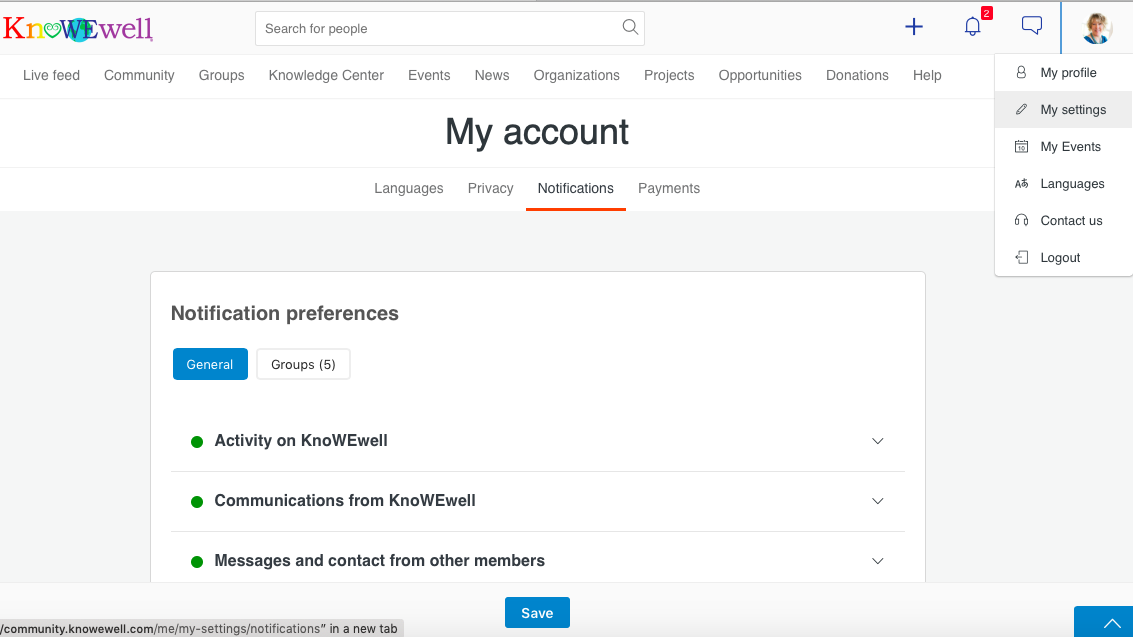Screen dimensions: 1133x637
Task: Click the KnoWEwell logo
Action: tap(78, 28)
